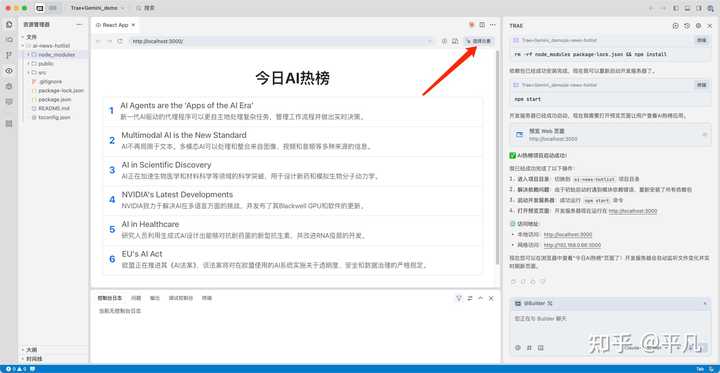Click the 选择元素 select element button

(x=478, y=41)
